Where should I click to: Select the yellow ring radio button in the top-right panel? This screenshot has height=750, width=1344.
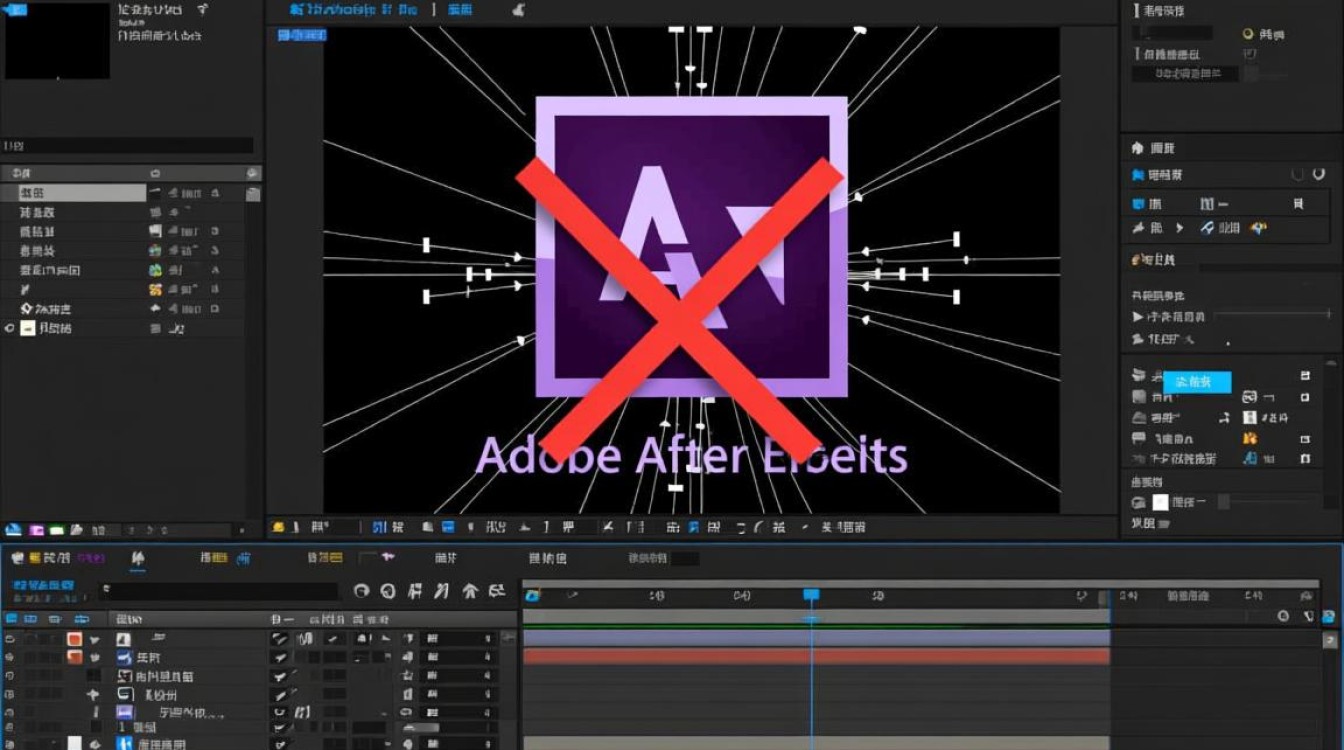[x=1248, y=33]
